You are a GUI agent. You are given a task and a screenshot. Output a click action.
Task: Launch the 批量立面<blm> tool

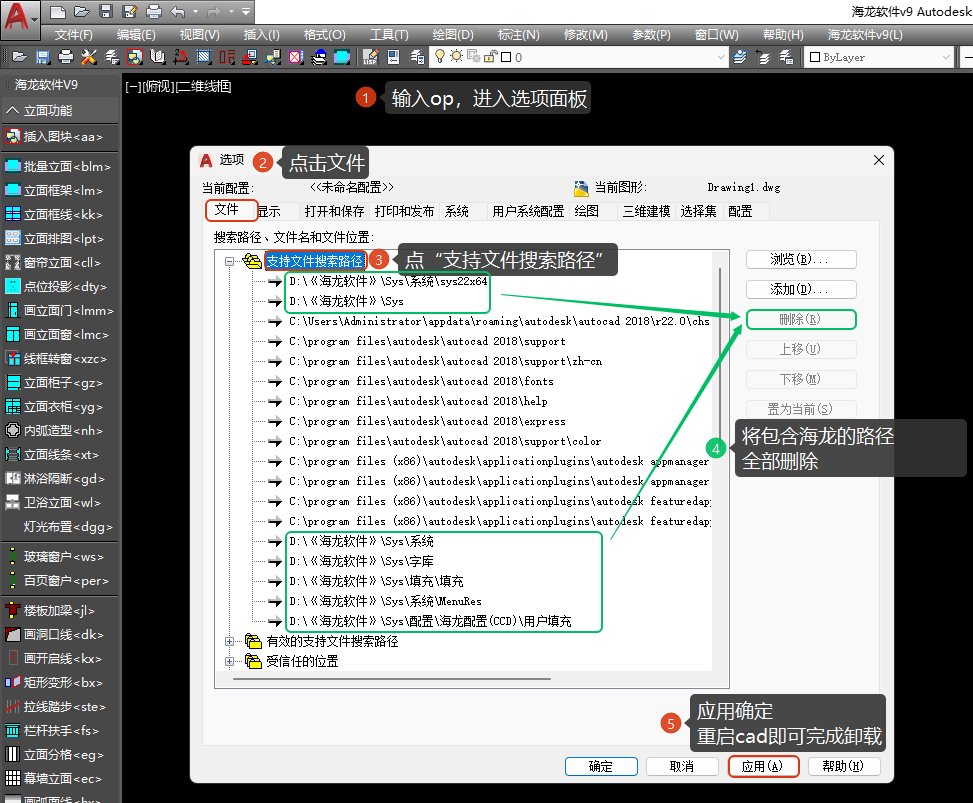(x=60, y=166)
